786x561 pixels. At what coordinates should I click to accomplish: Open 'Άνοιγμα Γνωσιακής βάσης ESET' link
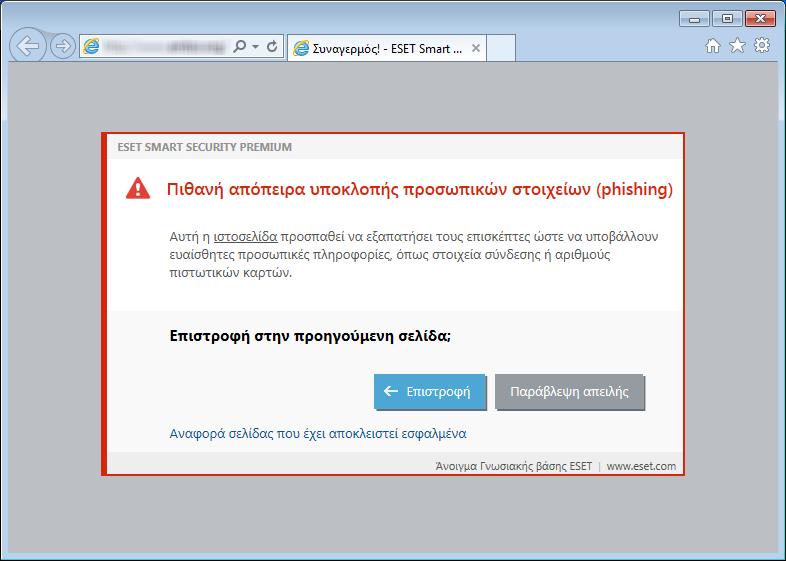(x=514, y=466)
